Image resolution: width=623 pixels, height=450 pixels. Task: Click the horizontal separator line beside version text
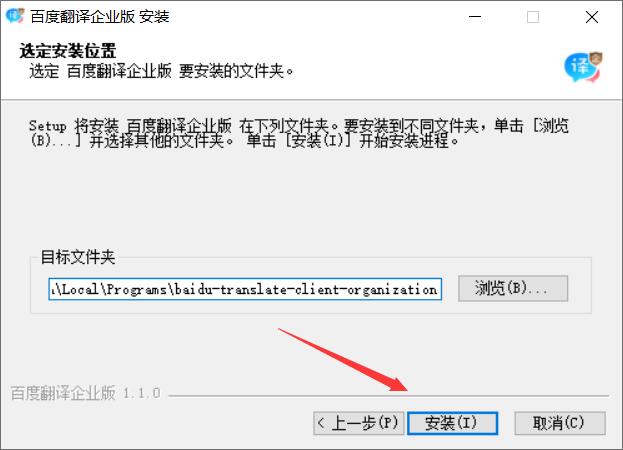[389, 396]
